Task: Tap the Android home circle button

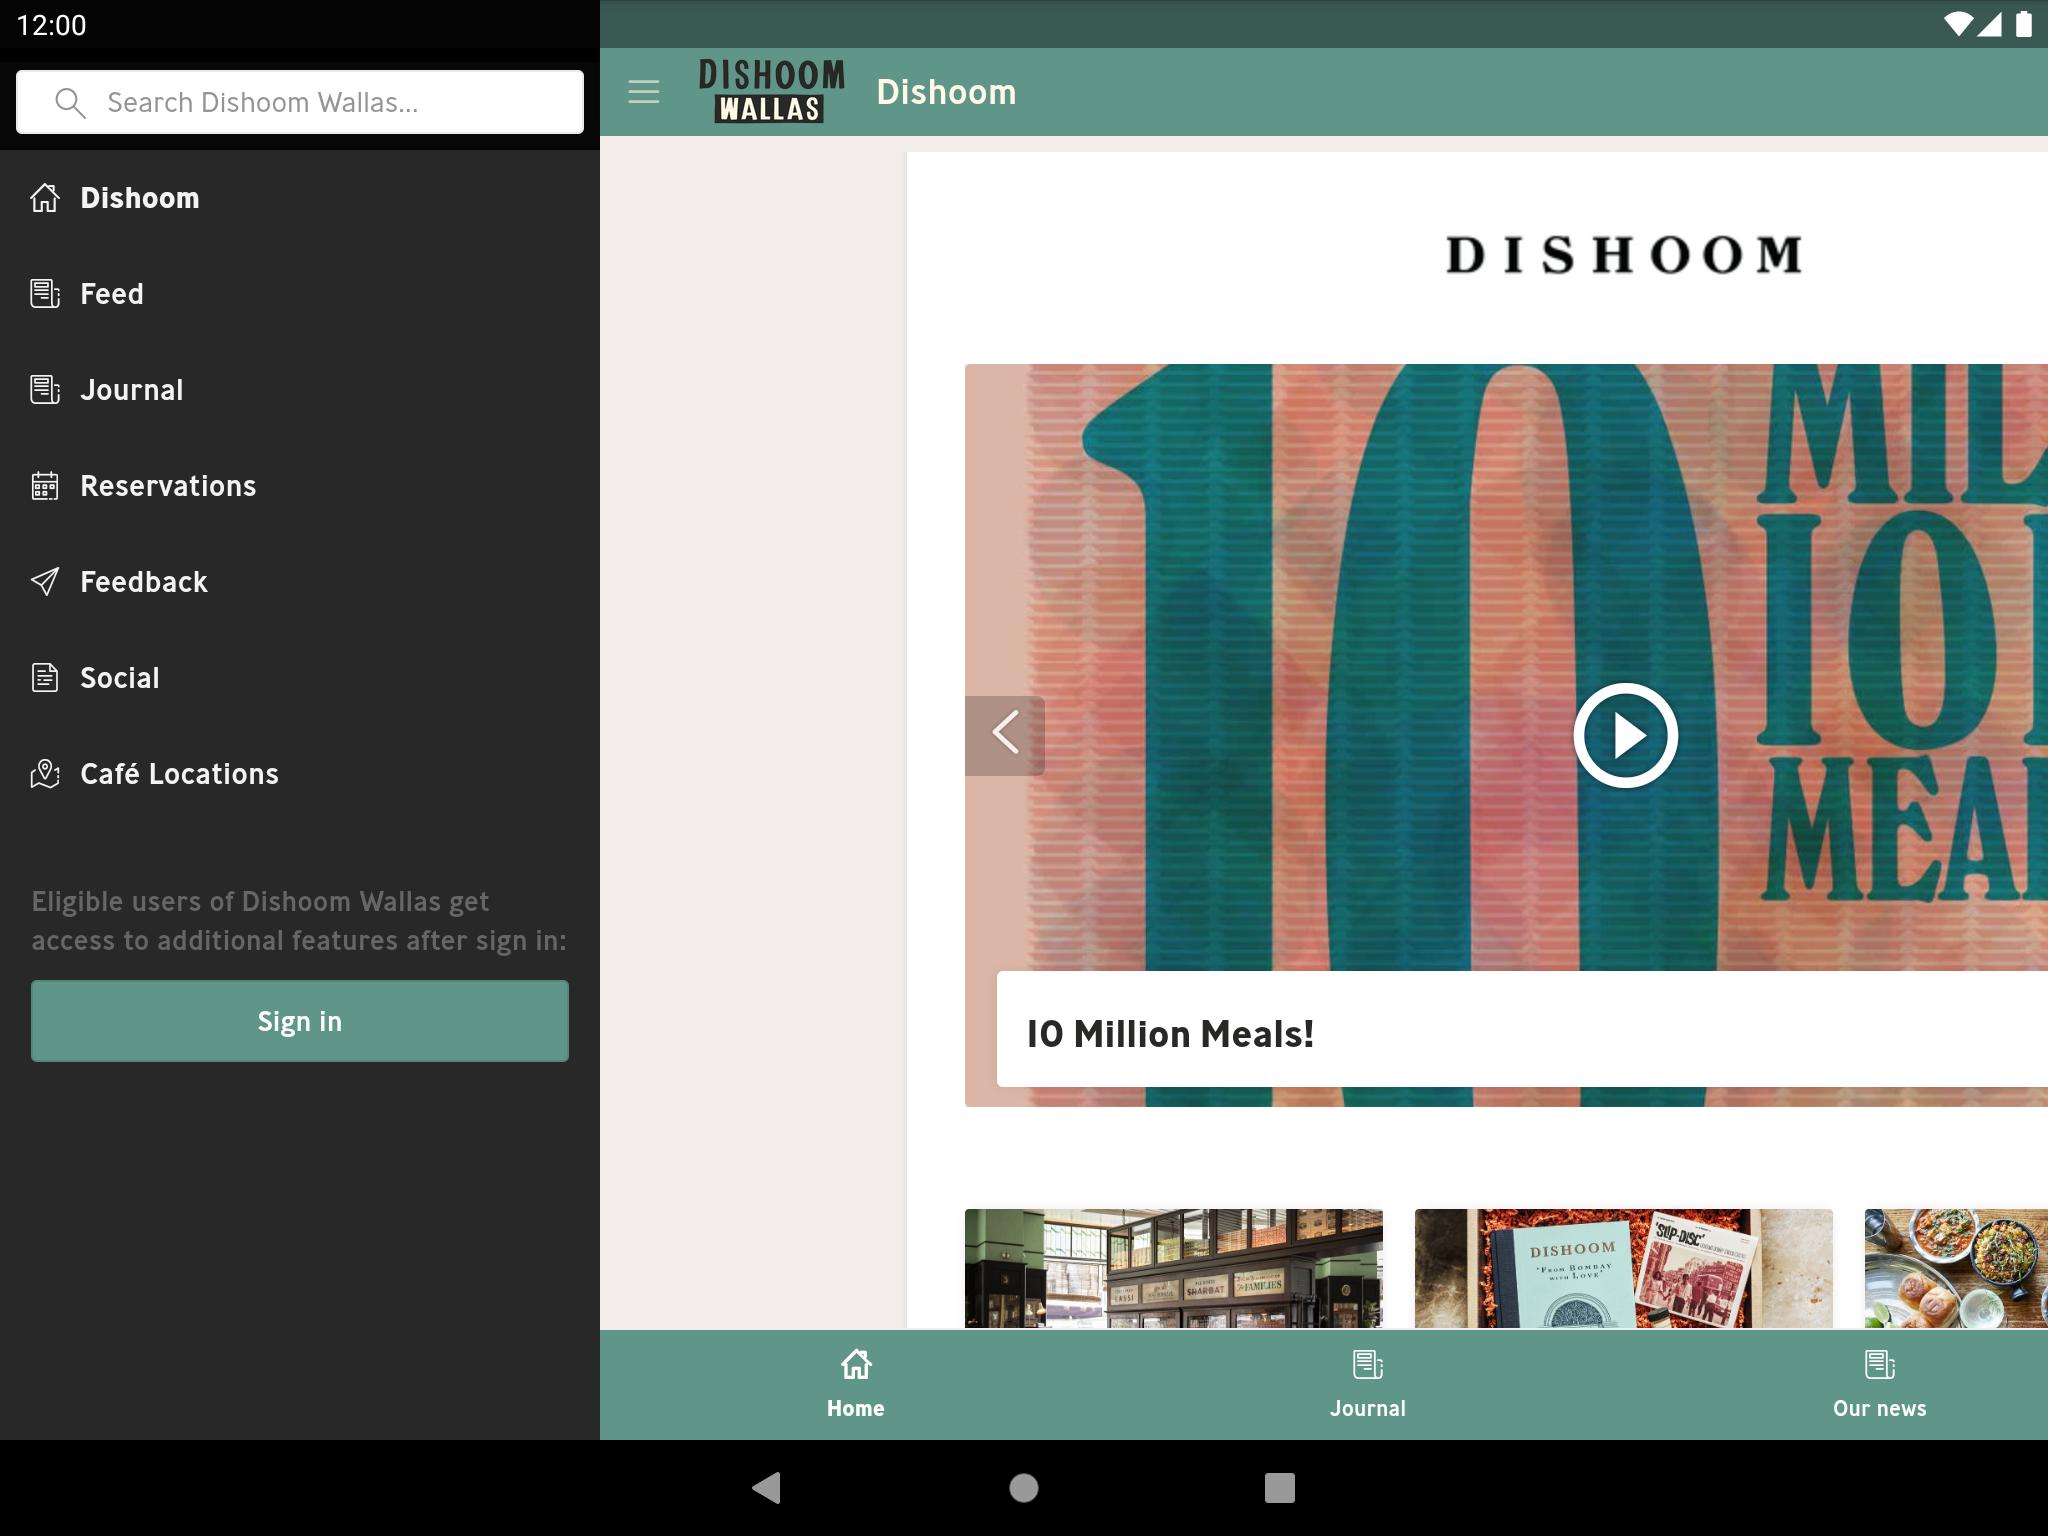Action: [x=1024, y=1488]
